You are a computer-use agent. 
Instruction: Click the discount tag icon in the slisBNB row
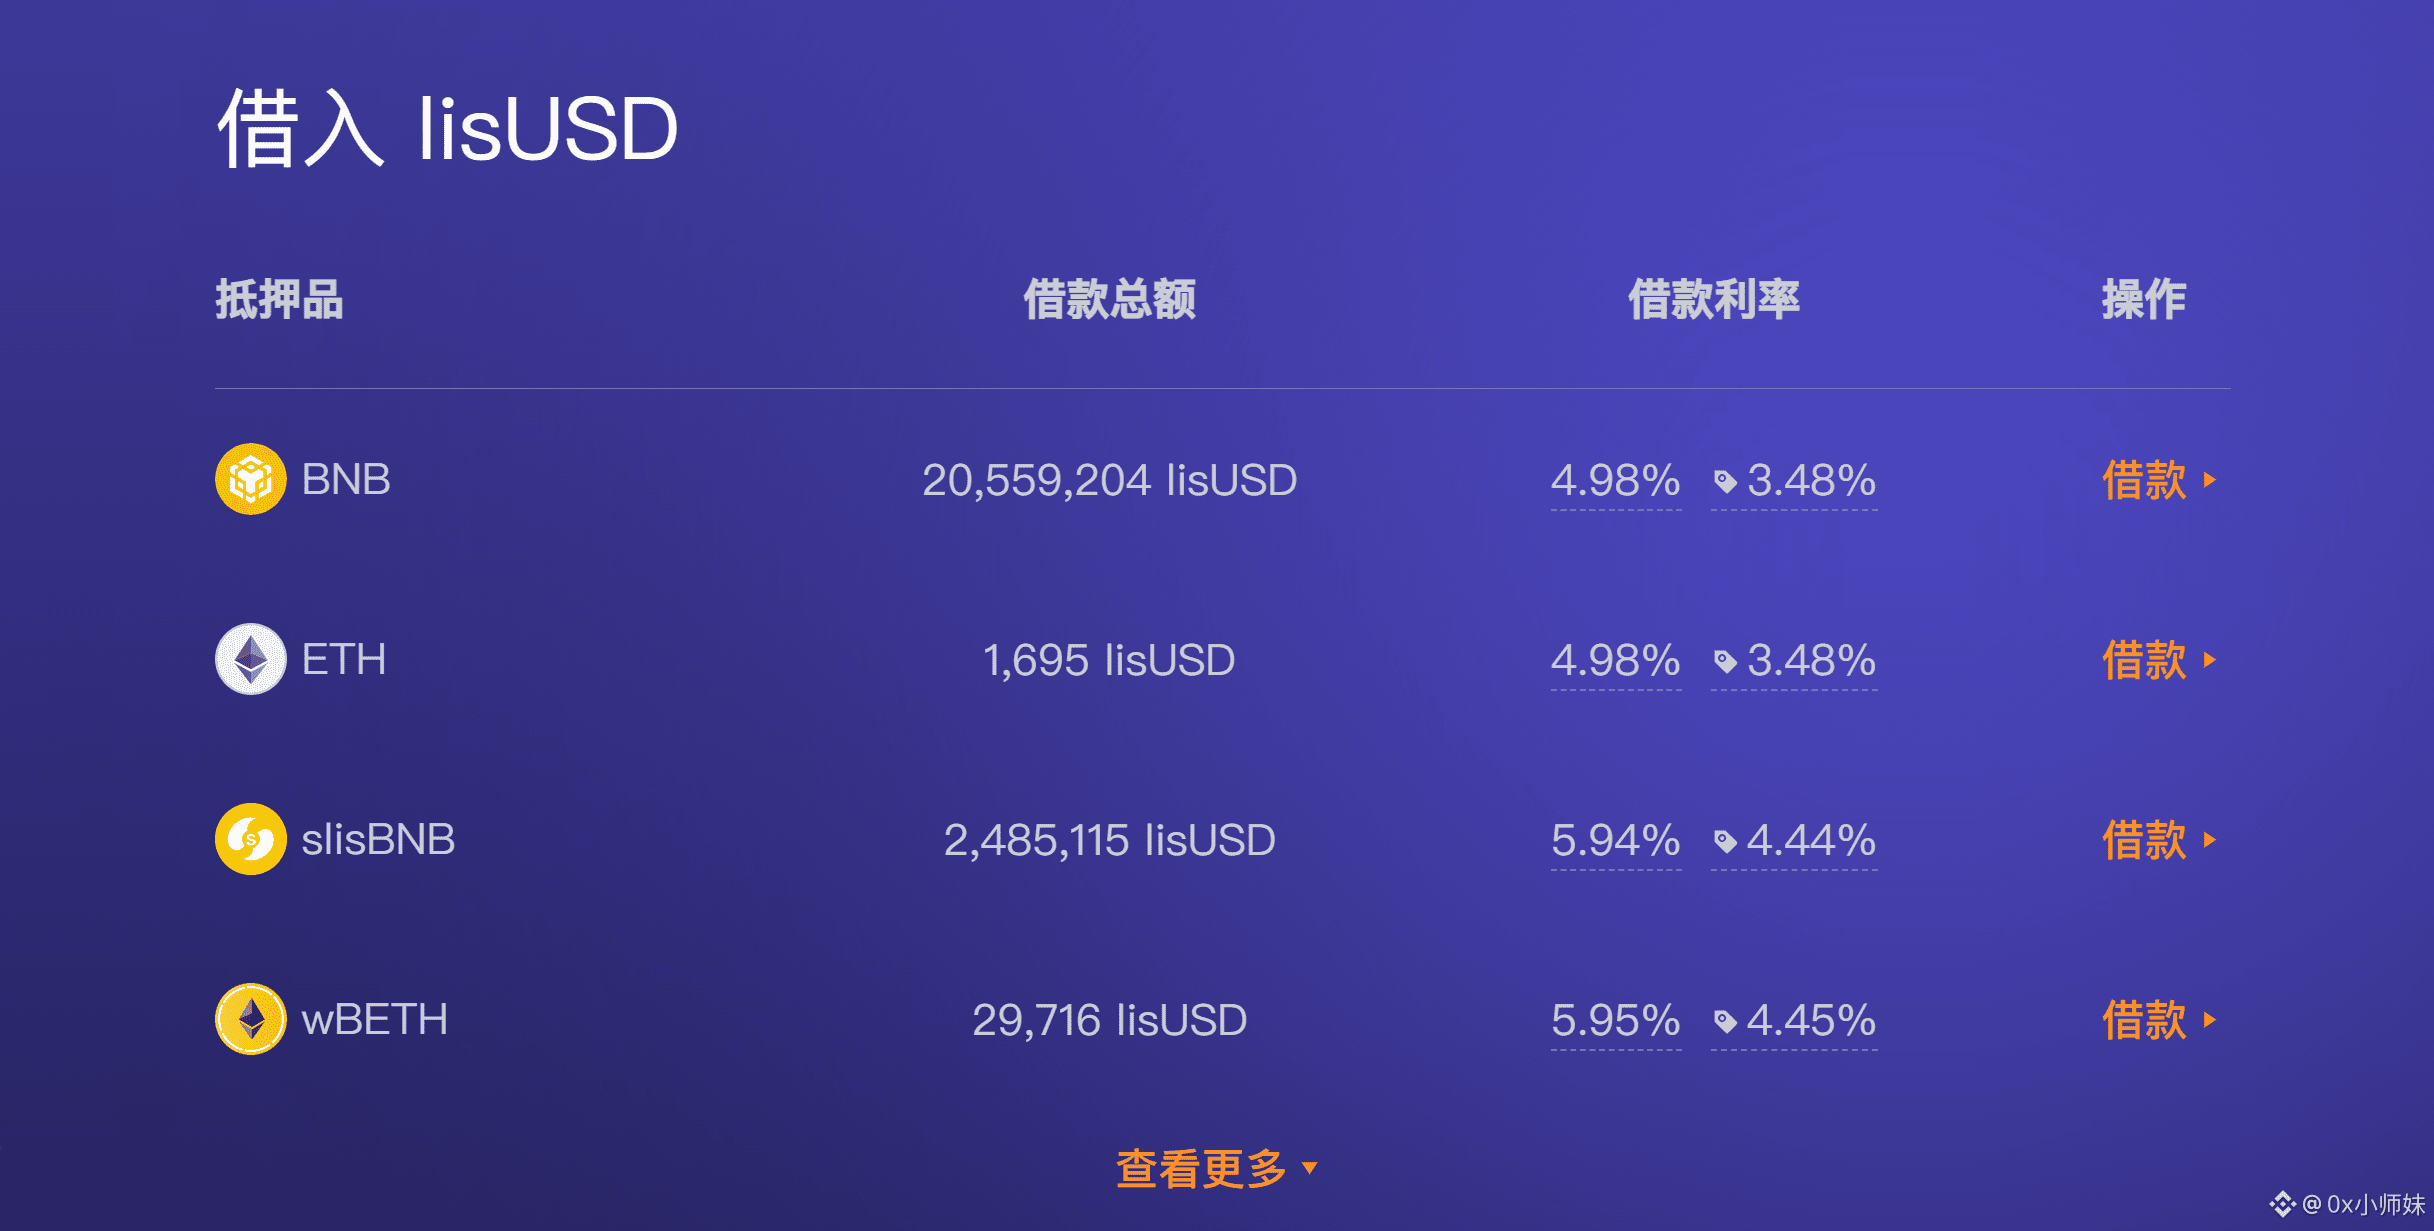(x=1725, y=842)
